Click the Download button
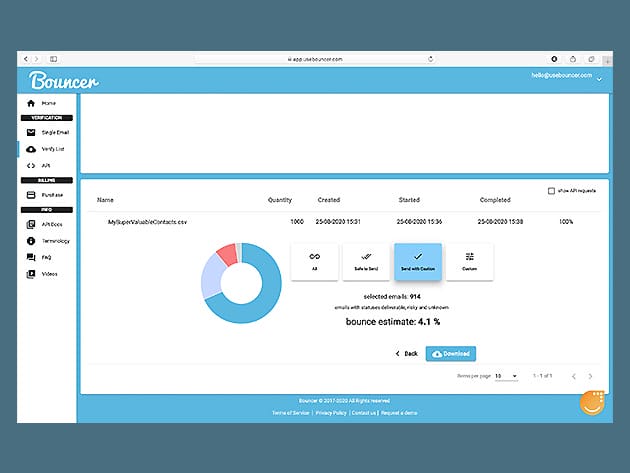 point(451,353)
